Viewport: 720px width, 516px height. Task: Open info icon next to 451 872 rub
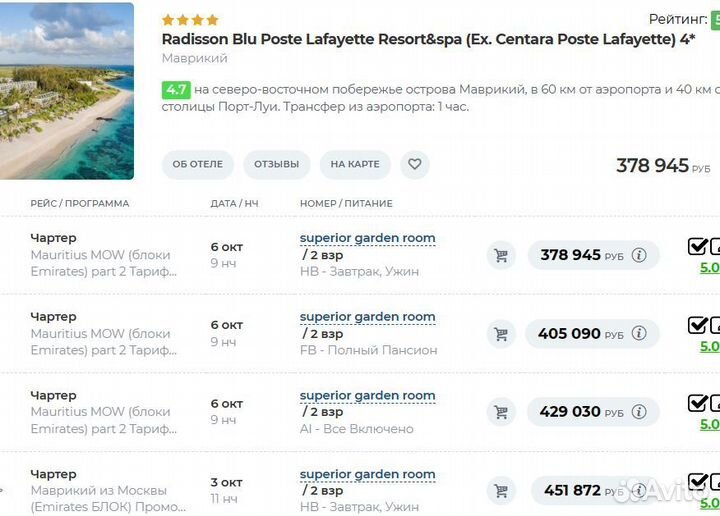click(639, 490)
